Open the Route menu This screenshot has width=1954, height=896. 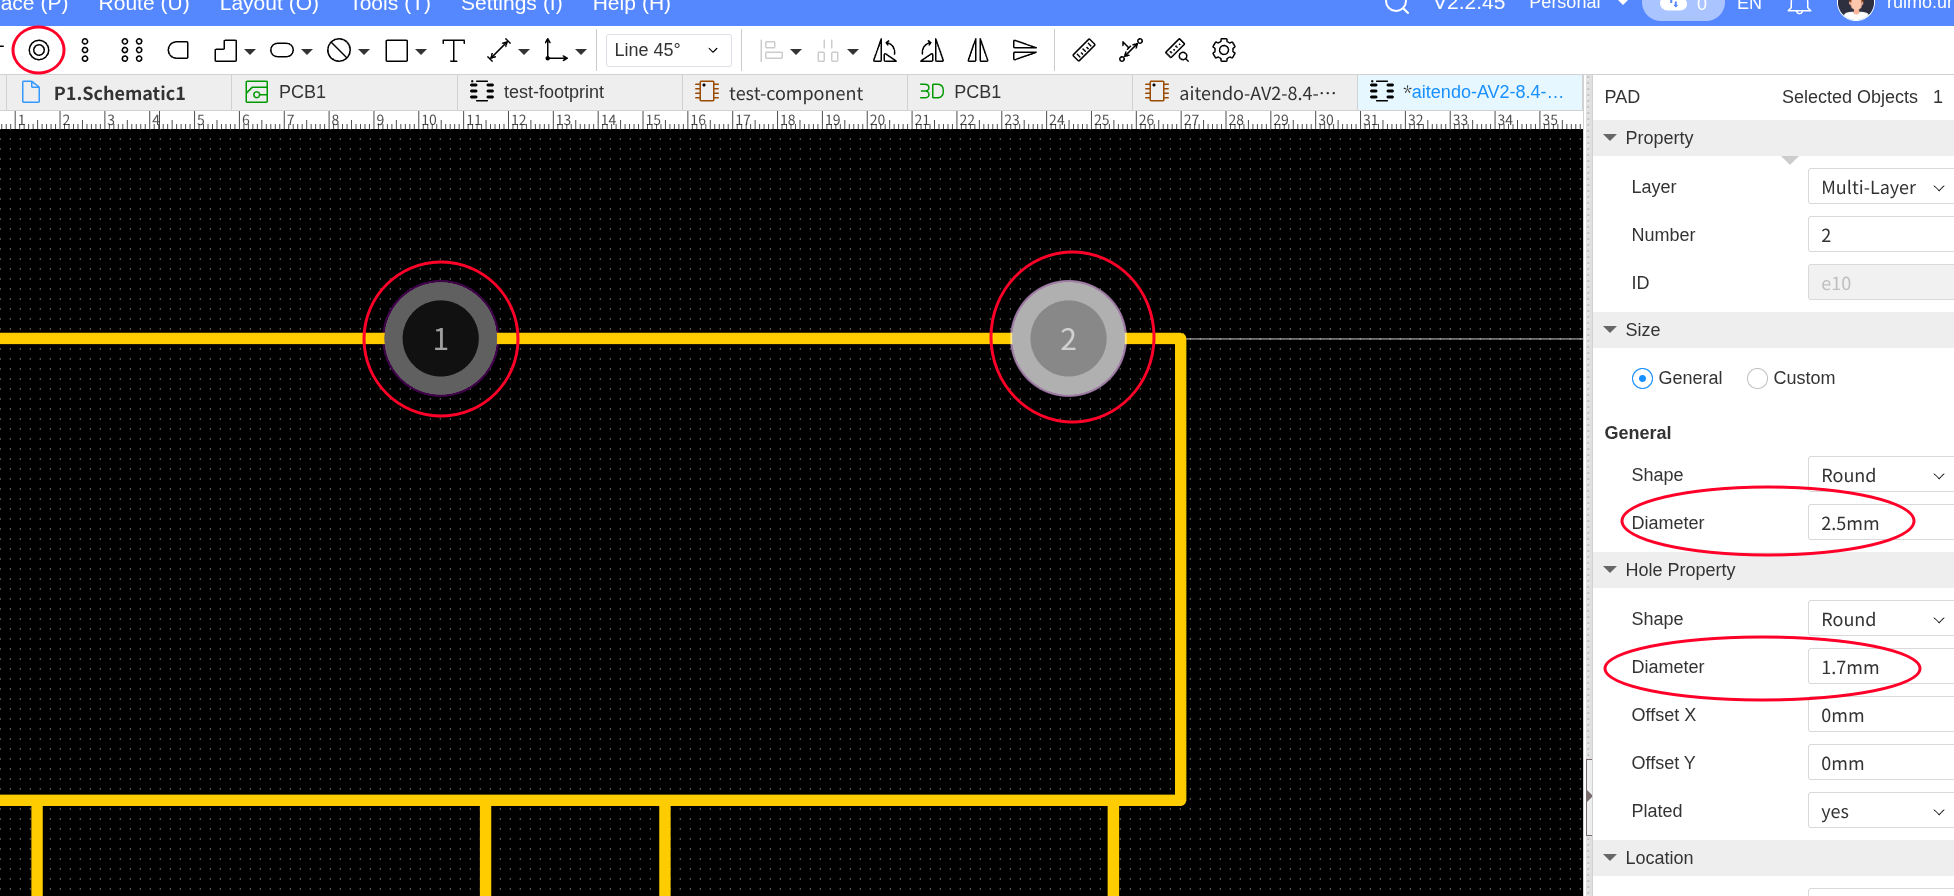pos(144,5)
